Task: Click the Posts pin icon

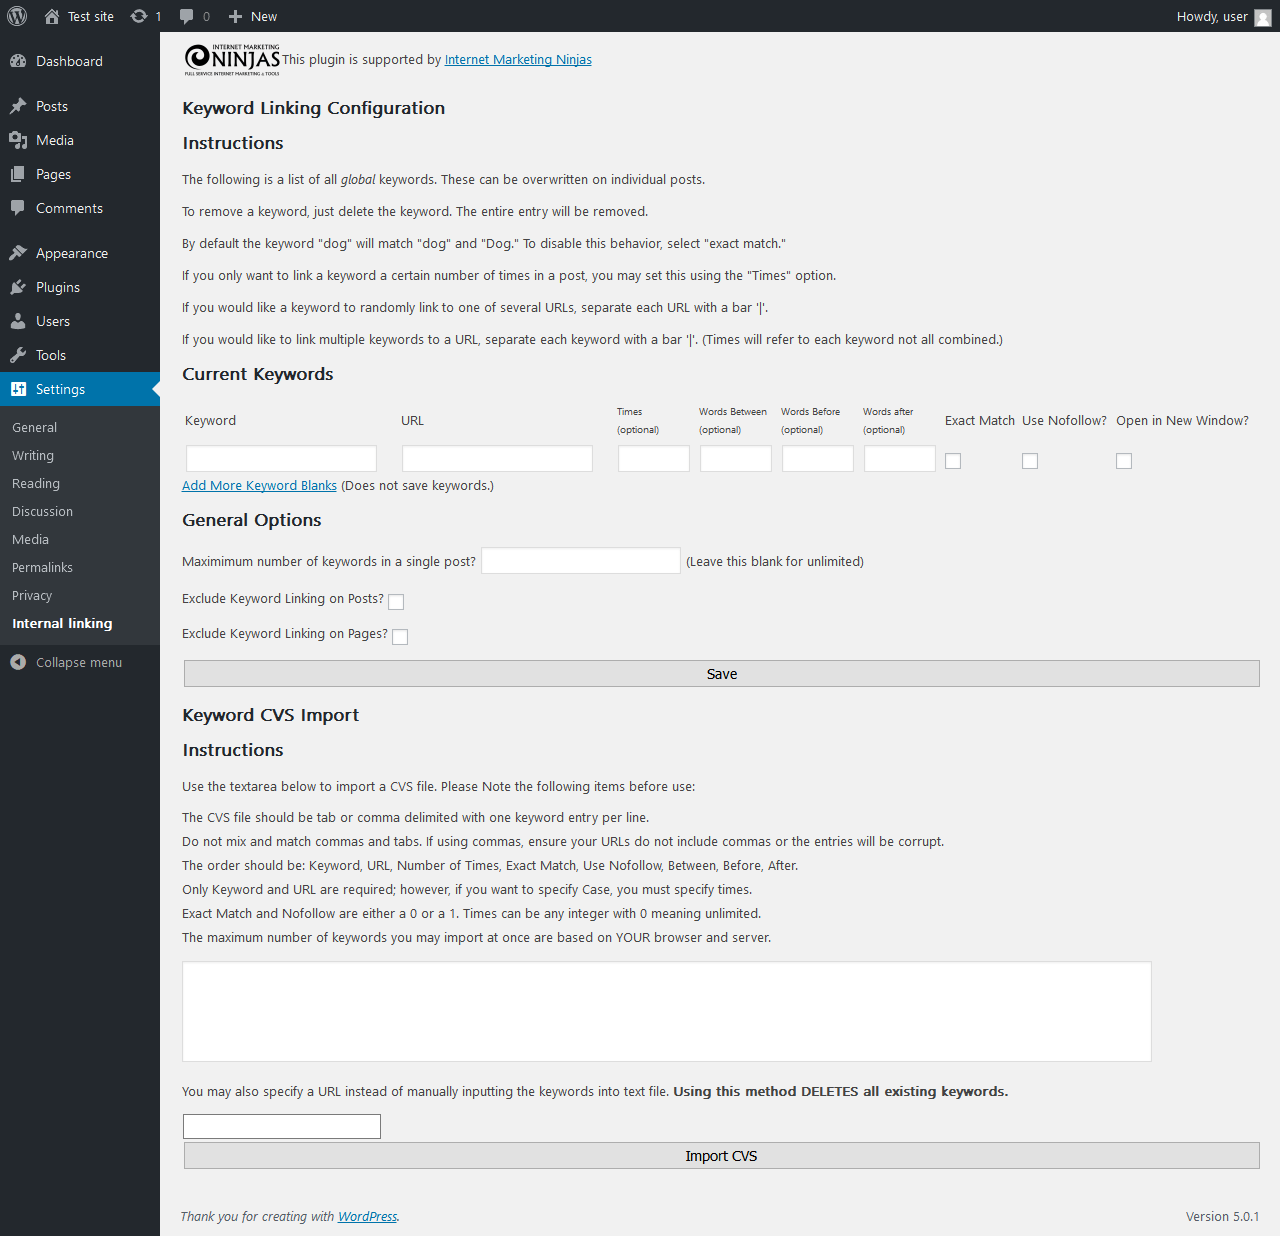Action: [18, 106]
